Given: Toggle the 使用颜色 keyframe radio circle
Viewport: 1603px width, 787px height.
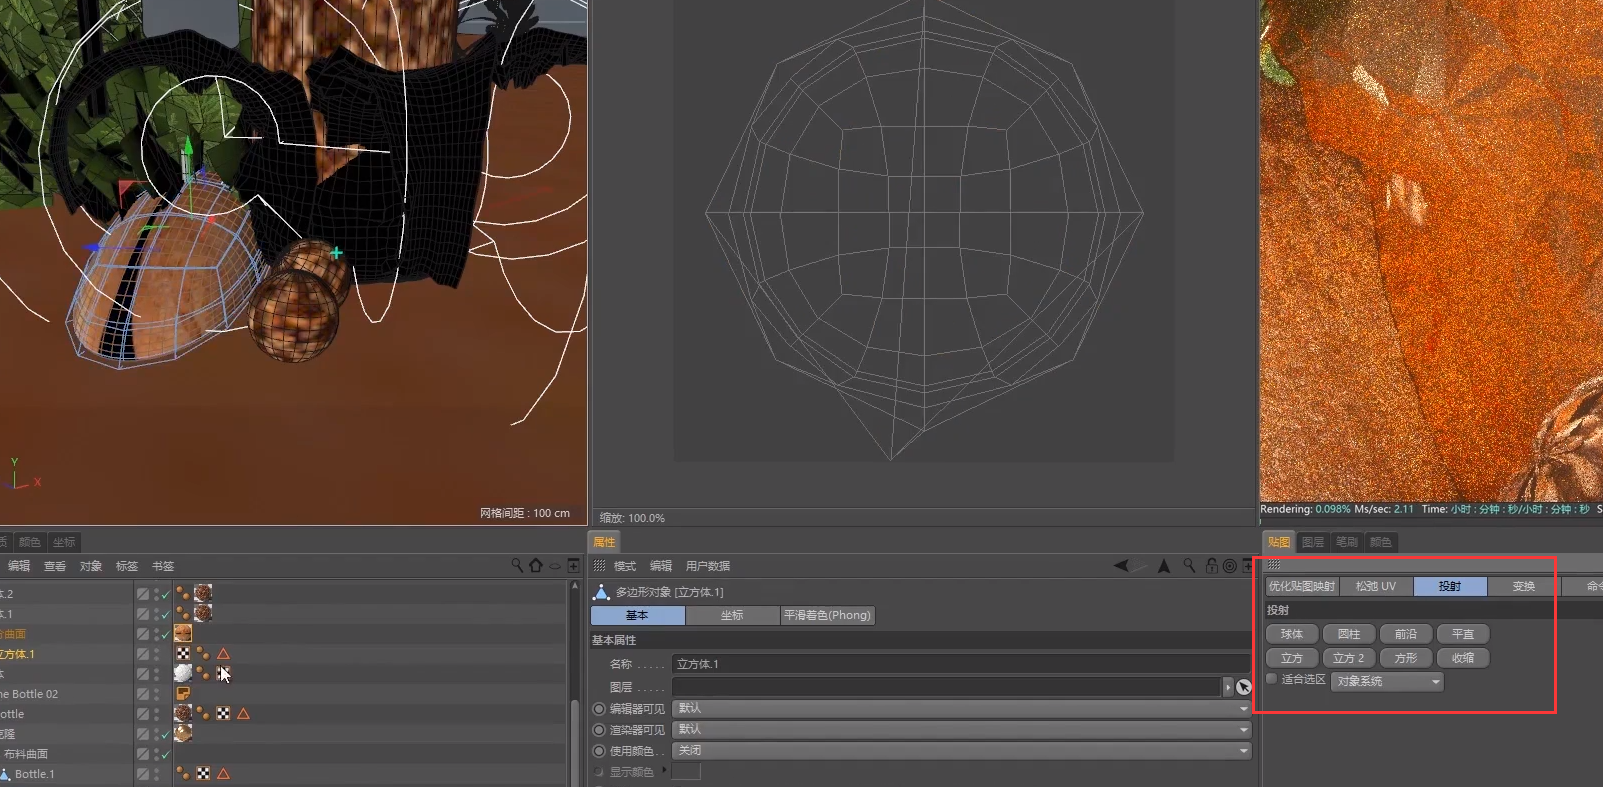Looking at the screenshot, I should 599,751.
